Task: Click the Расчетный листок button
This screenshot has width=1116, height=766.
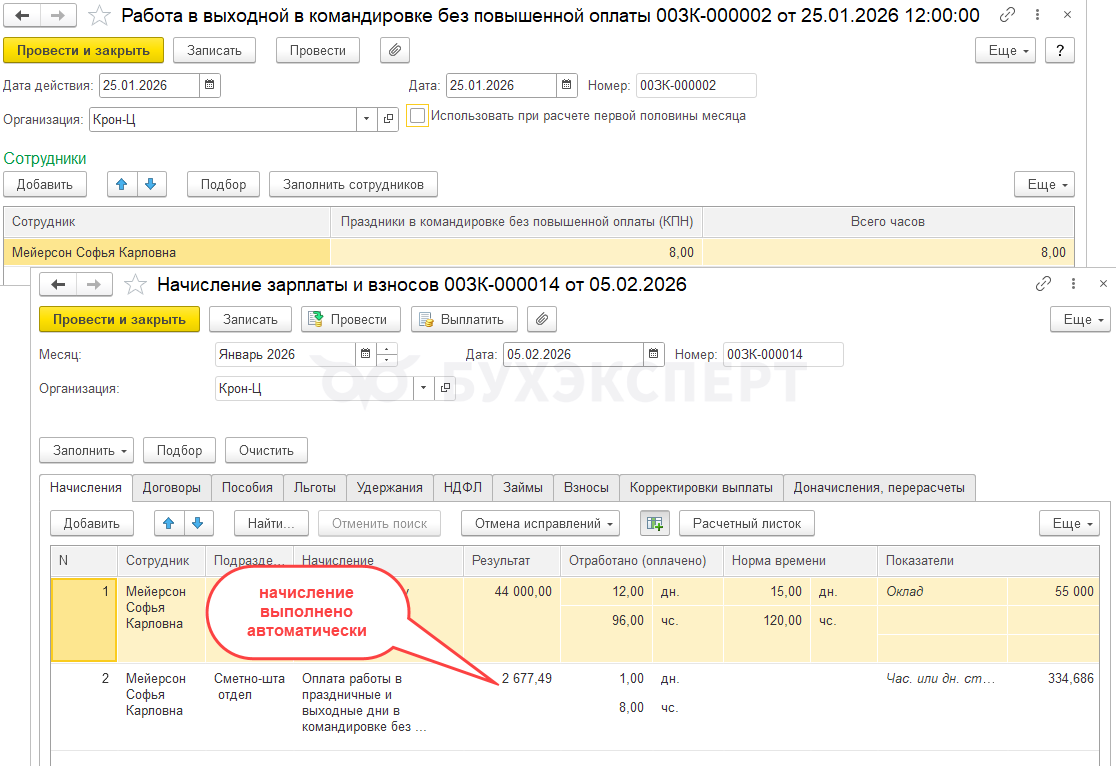Action: pyautogui.click(x=746, y=523)
